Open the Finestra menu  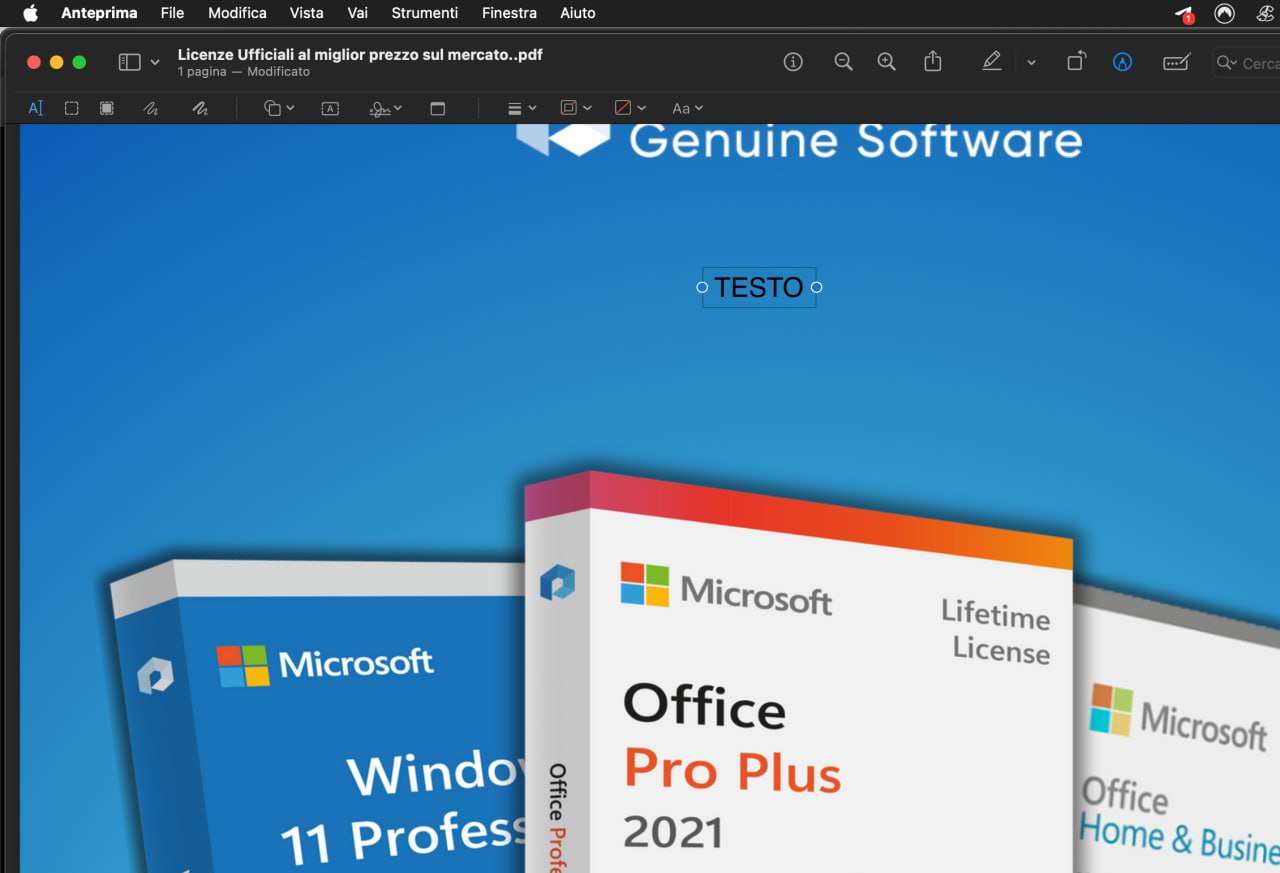click(509, 13)
